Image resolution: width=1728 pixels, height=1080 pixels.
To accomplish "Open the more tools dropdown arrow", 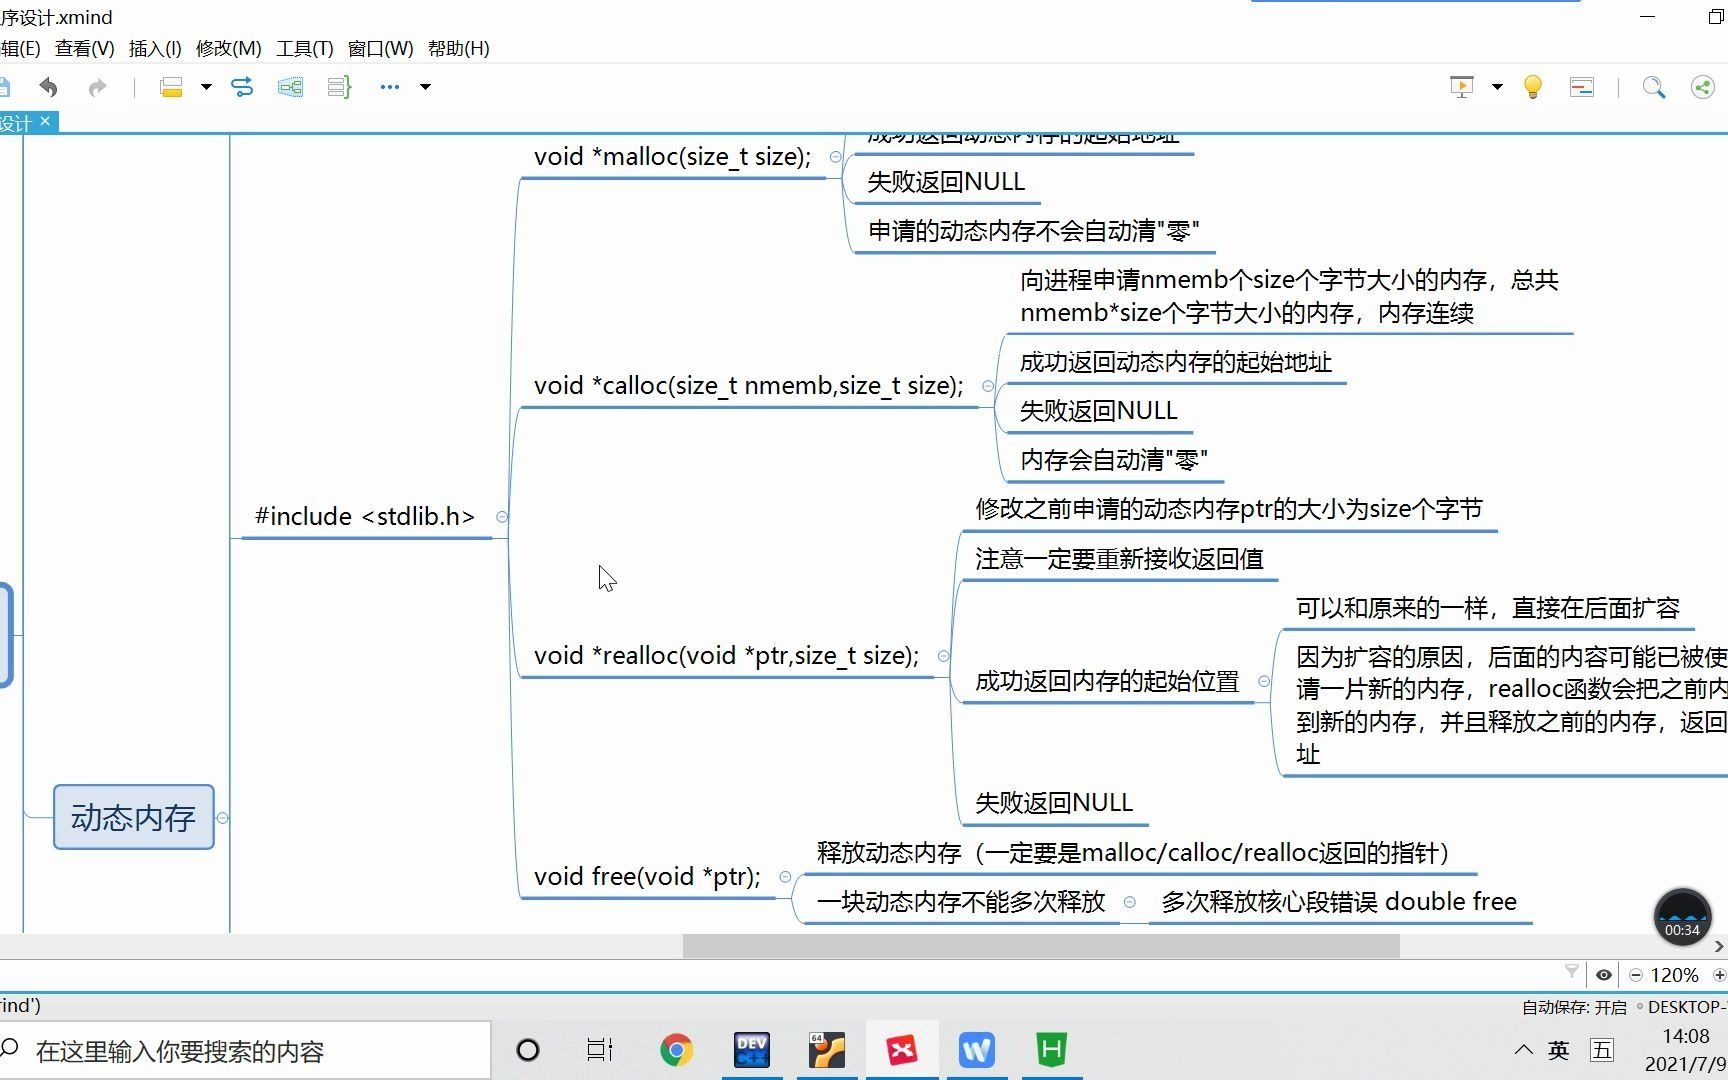I will (x=425, y=87).
